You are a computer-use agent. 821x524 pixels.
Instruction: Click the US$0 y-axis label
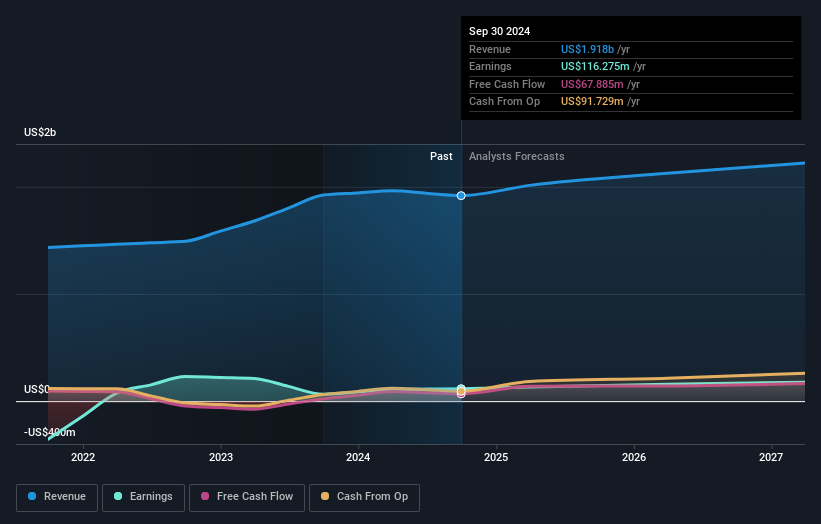click(36, 389)
